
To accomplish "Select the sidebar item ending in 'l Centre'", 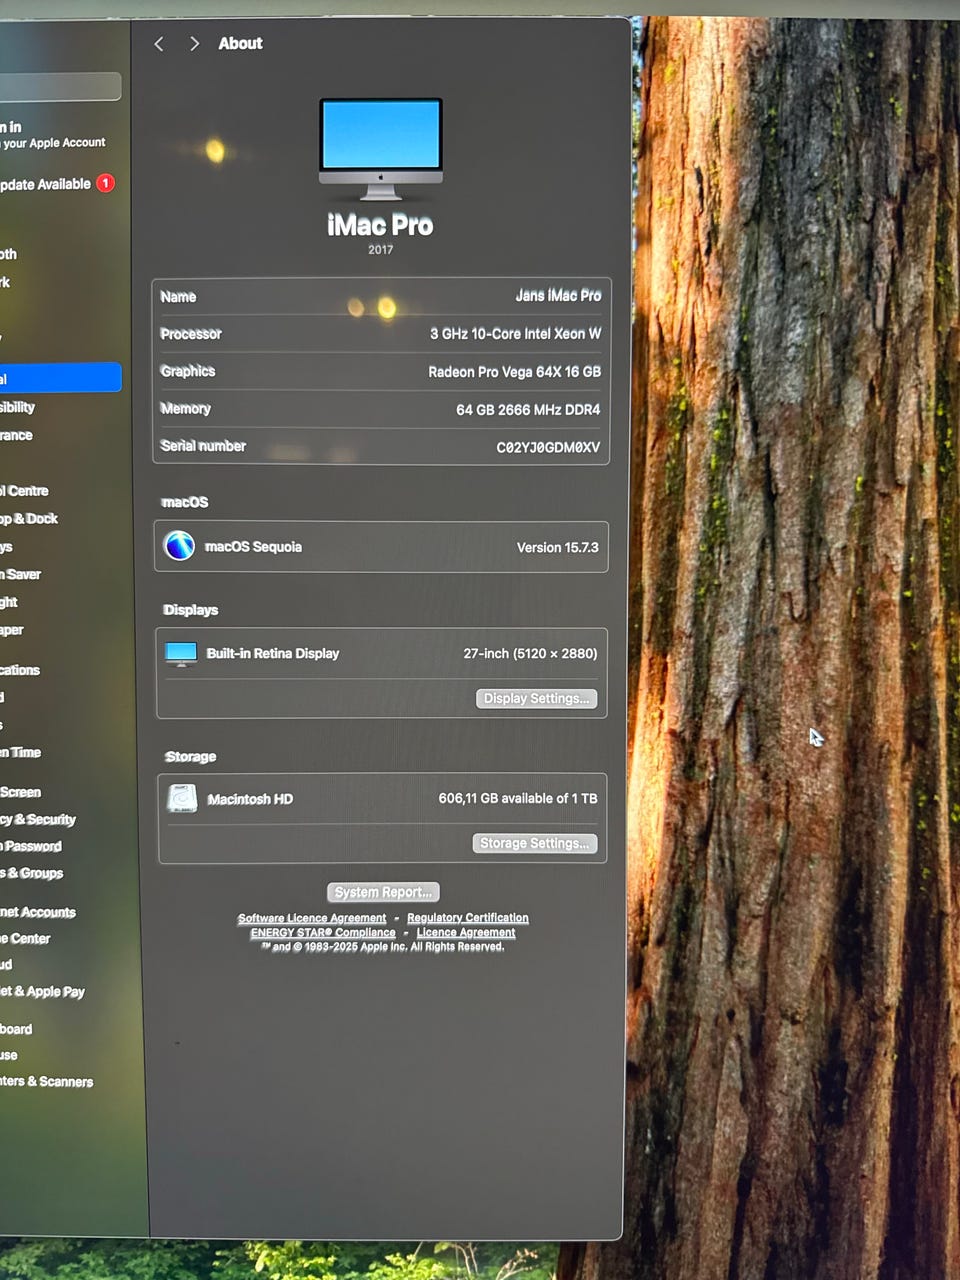I will [24, 491].
